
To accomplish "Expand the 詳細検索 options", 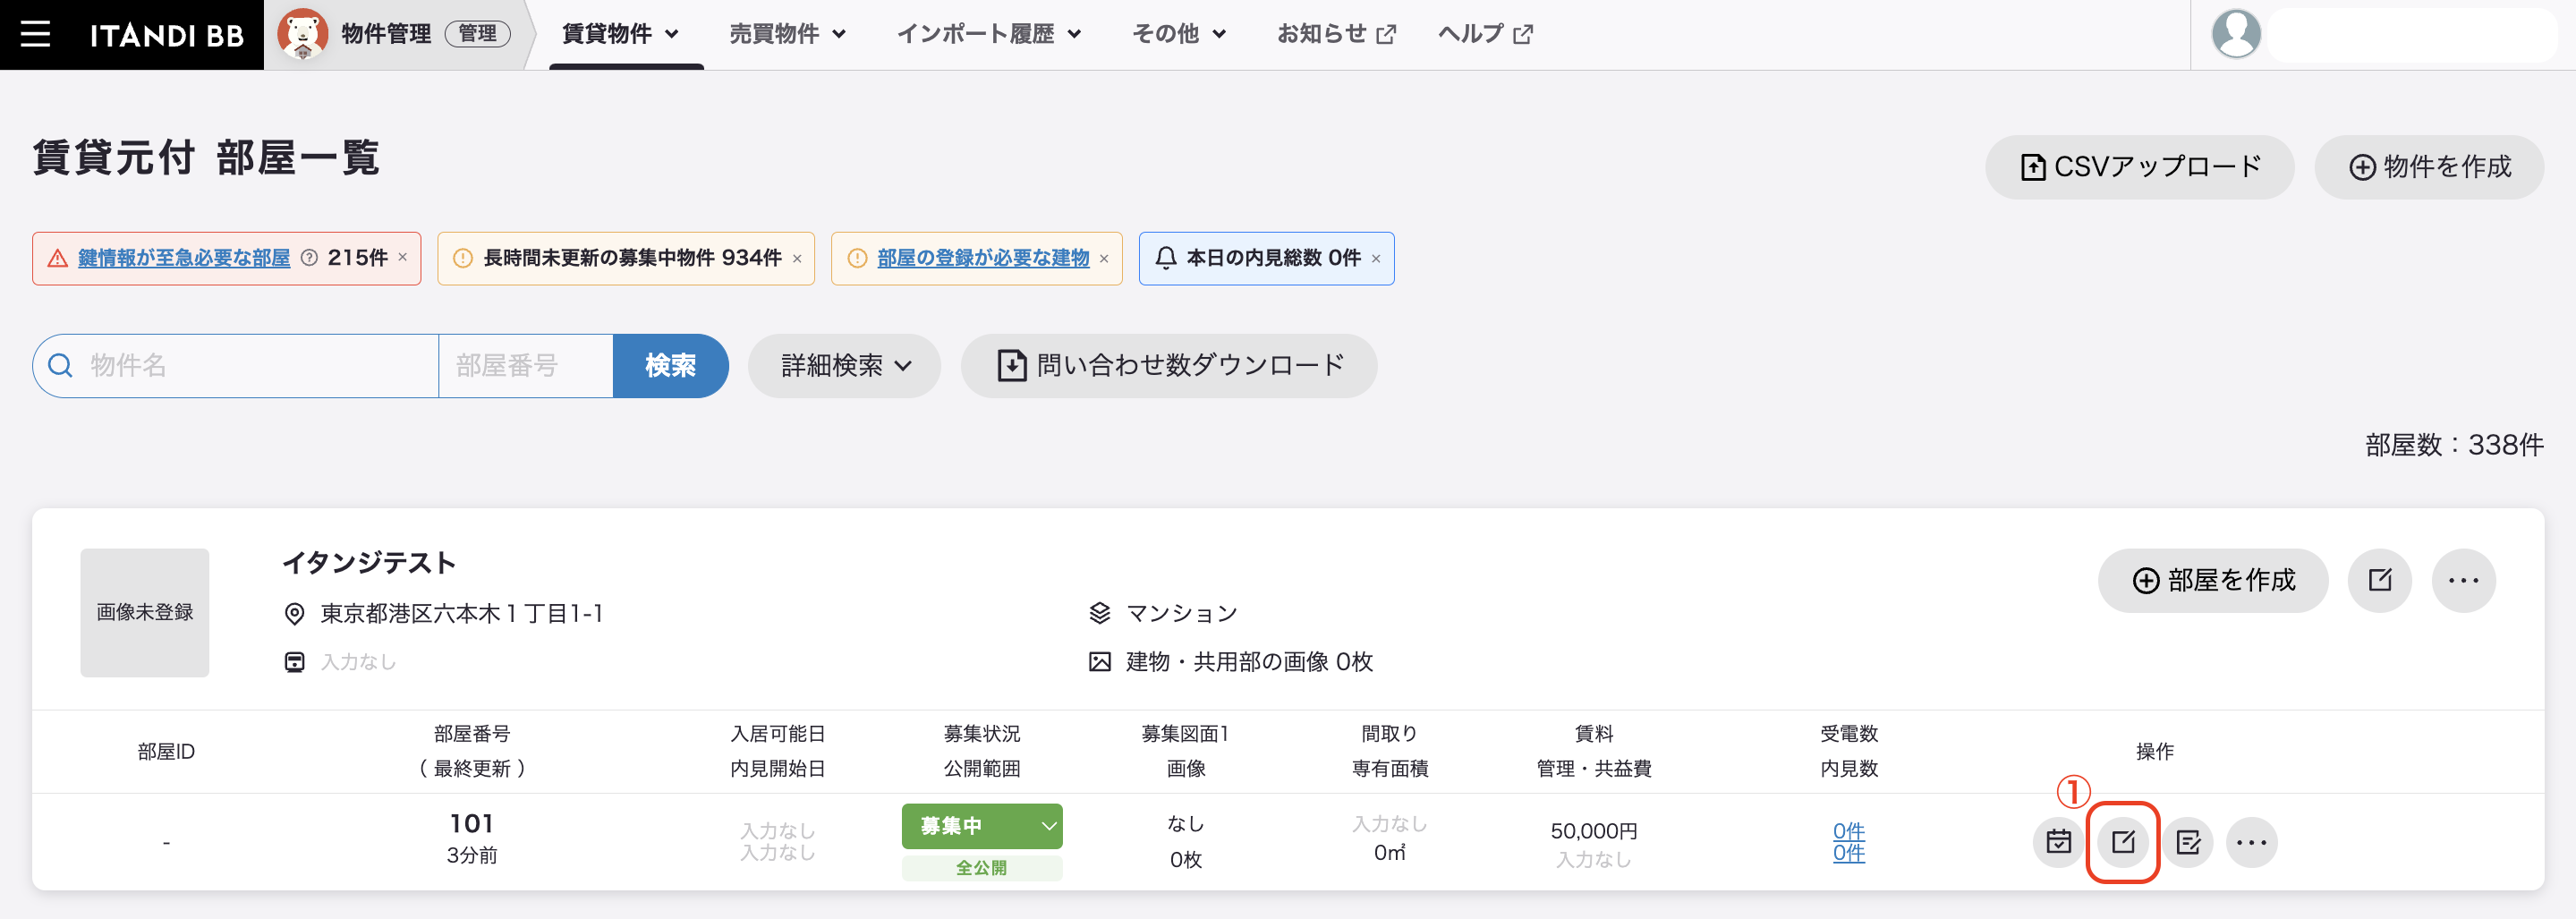I will (845, 366).
